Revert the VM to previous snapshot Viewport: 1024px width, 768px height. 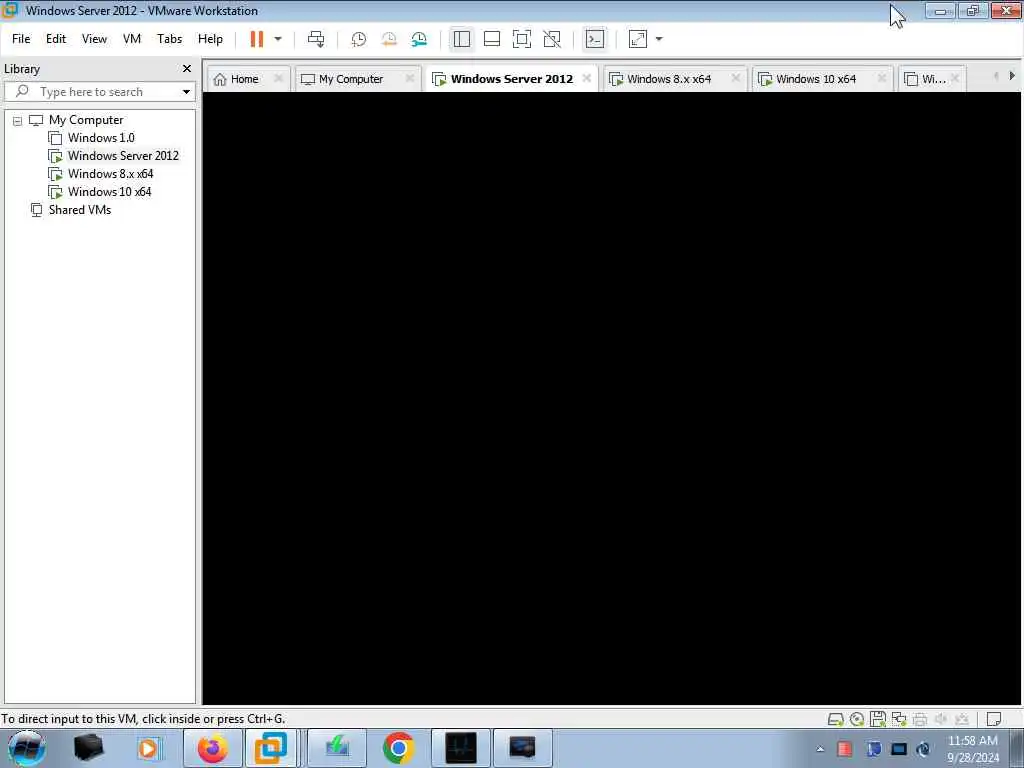[x=389, y=39]
